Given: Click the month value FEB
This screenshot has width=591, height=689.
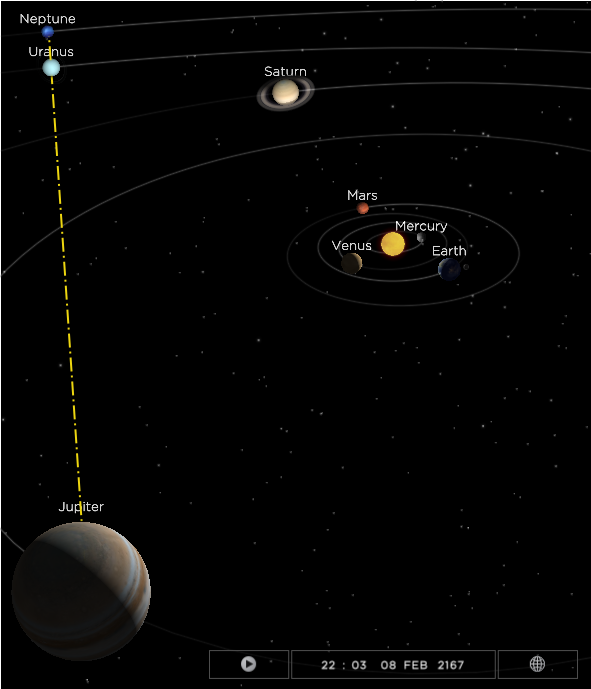Looking at the screenshot, I should (x=416, y=665).
